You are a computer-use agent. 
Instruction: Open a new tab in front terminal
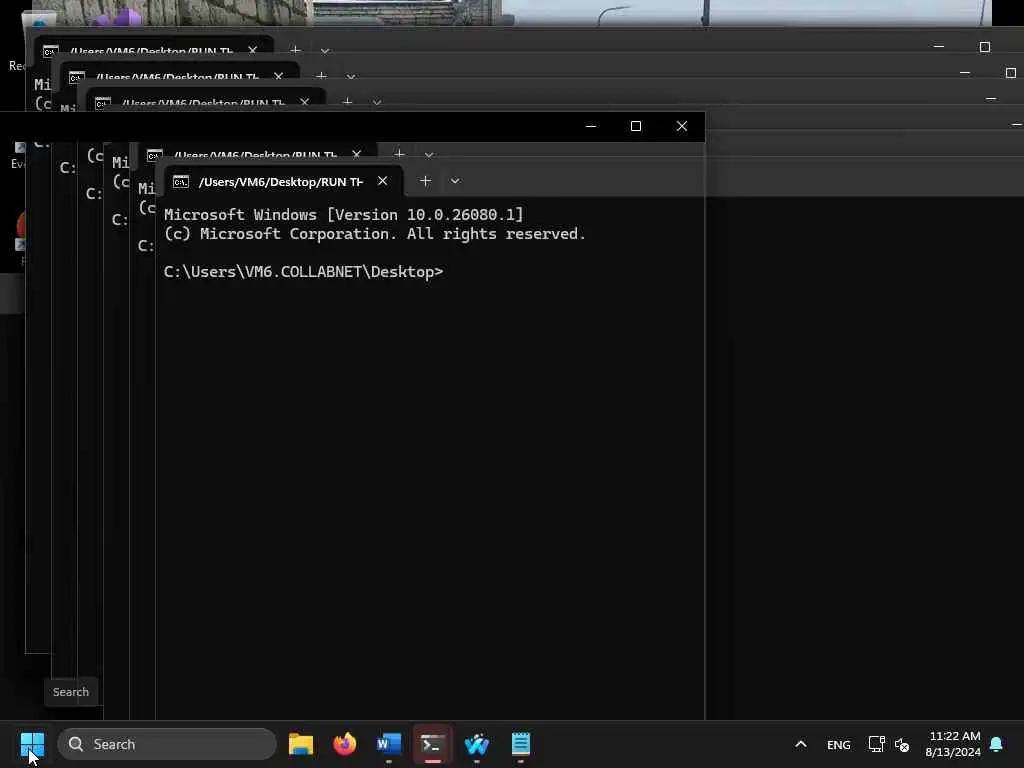coord(425,181)
